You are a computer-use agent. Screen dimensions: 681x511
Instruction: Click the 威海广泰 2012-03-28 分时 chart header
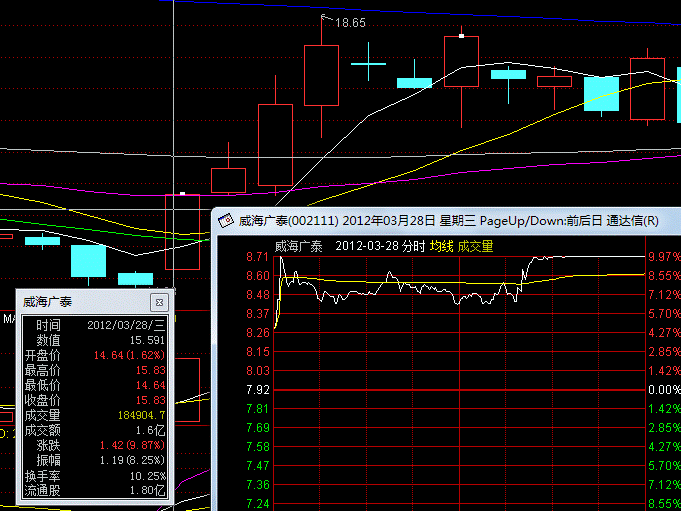350,246
